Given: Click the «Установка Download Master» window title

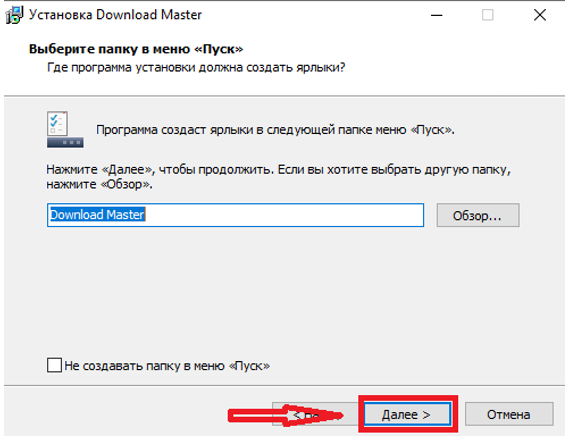Looking at the screenshot, I should pyautogui.click(x=115, y=15).
